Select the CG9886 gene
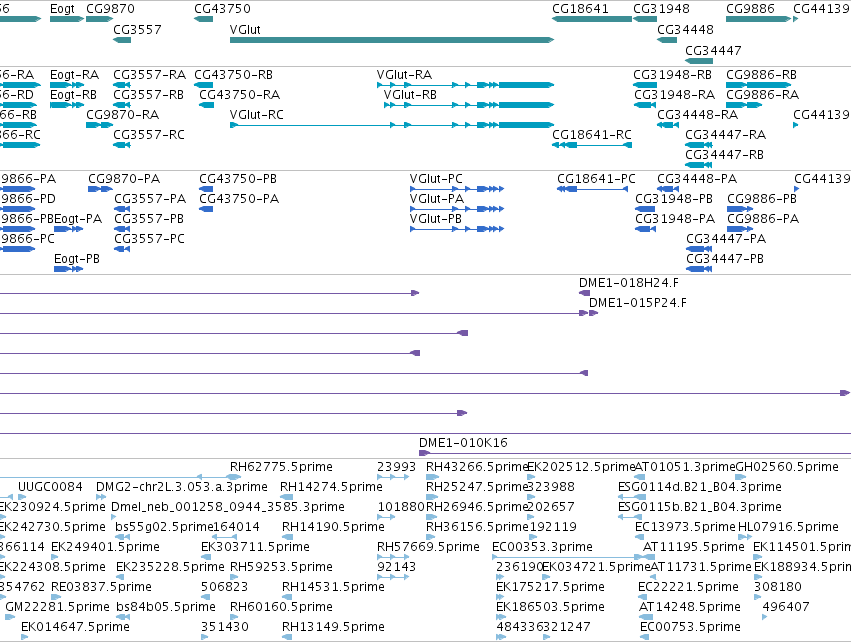The image size is (851, 642). click(x=758, y=19)
